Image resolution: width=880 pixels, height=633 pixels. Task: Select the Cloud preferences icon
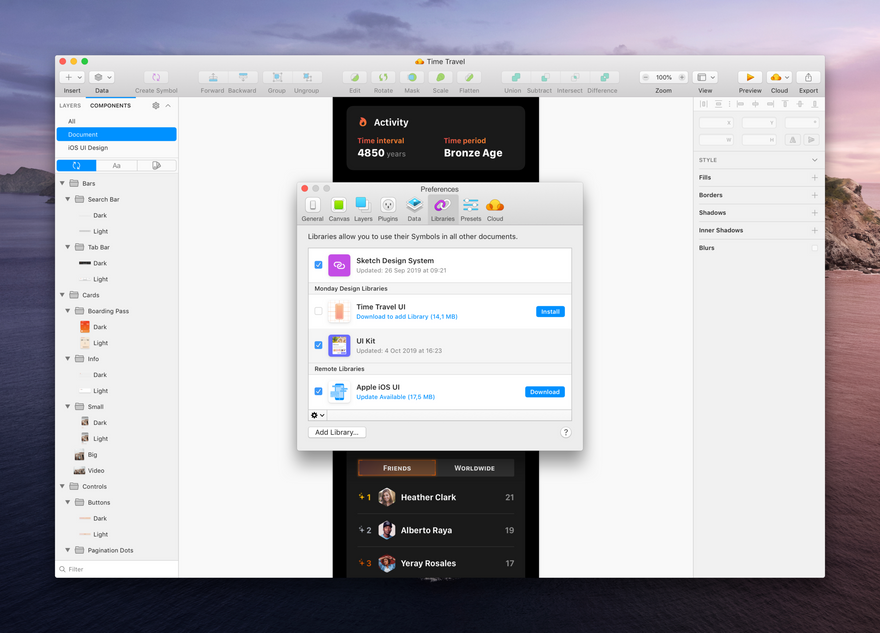tap(494, 209)
